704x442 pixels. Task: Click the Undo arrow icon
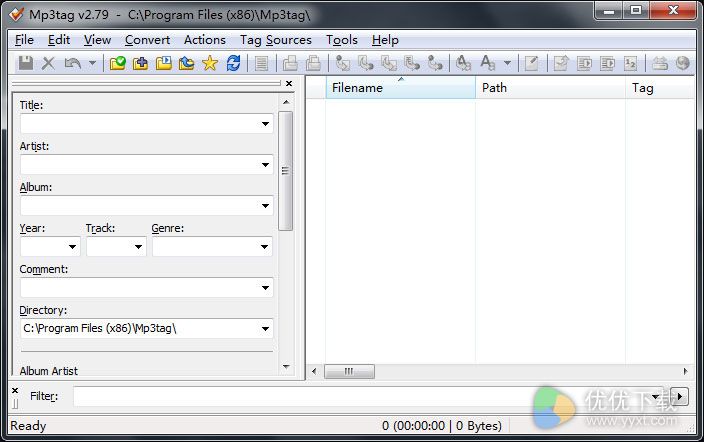(72, 63)
